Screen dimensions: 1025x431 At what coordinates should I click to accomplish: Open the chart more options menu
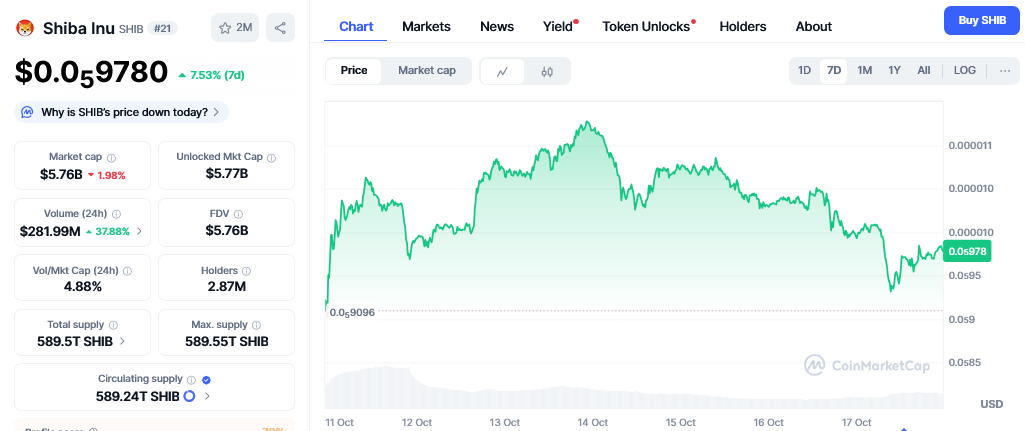[x=1004, y=70]
